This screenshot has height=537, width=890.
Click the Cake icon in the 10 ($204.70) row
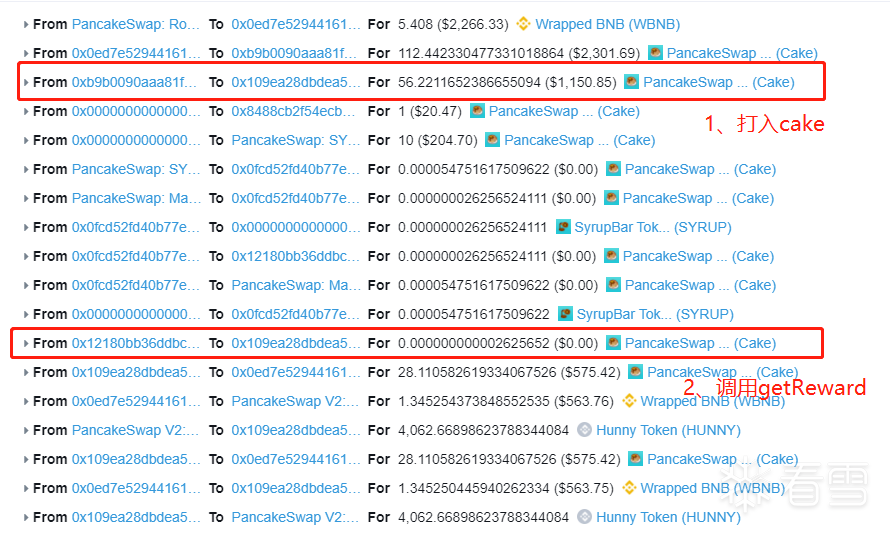(x=493, y=140)
